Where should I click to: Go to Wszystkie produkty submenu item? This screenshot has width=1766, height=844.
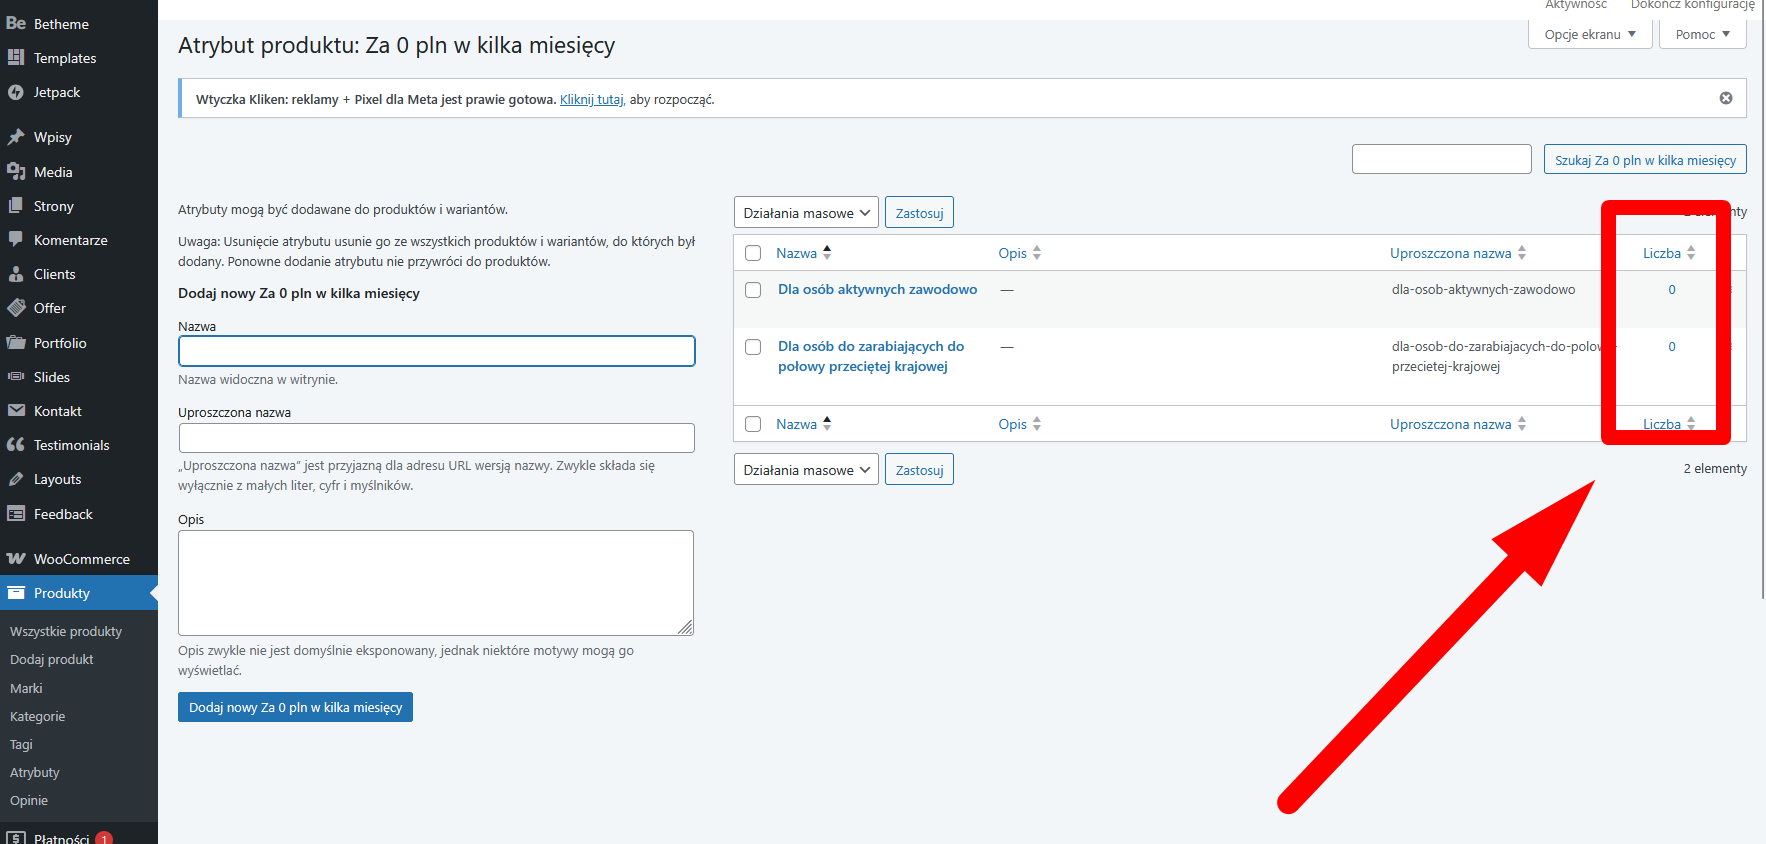click(66, 631)
